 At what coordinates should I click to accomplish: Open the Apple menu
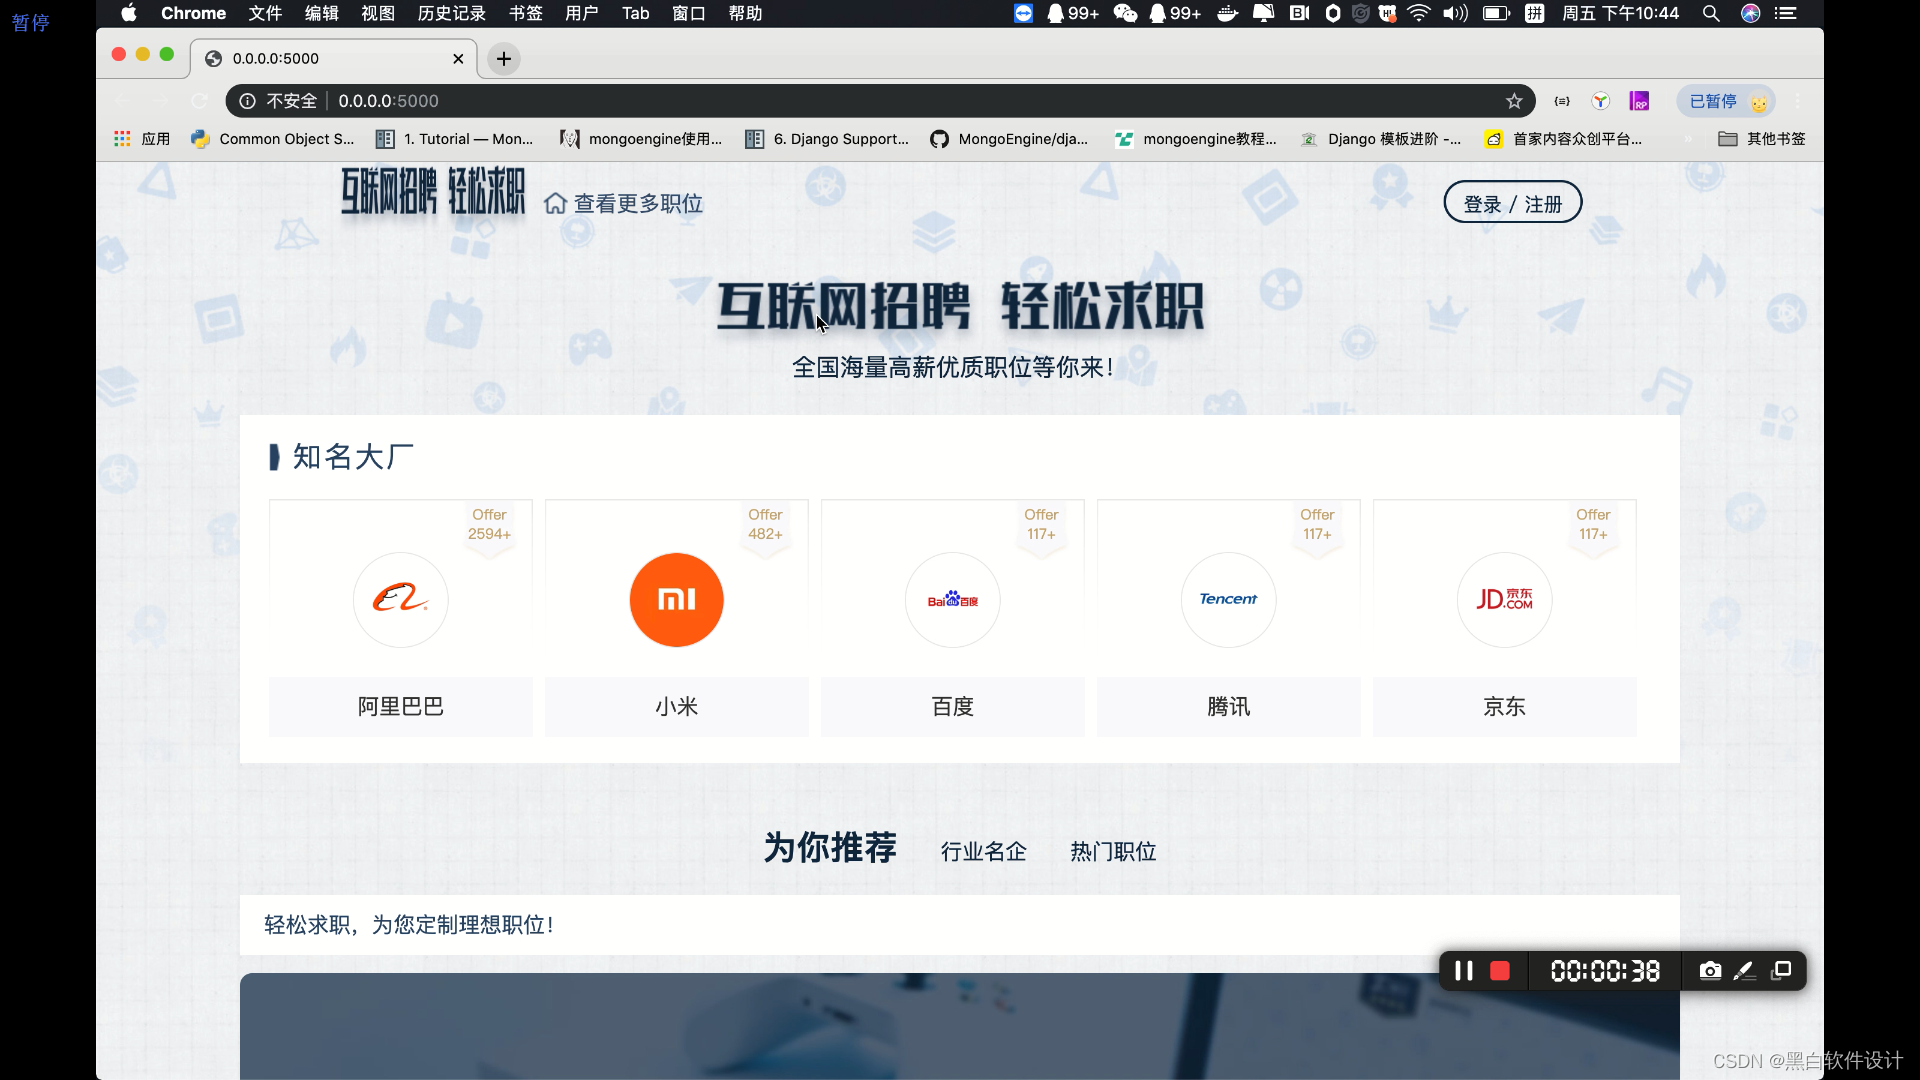(x=129, y=13)
